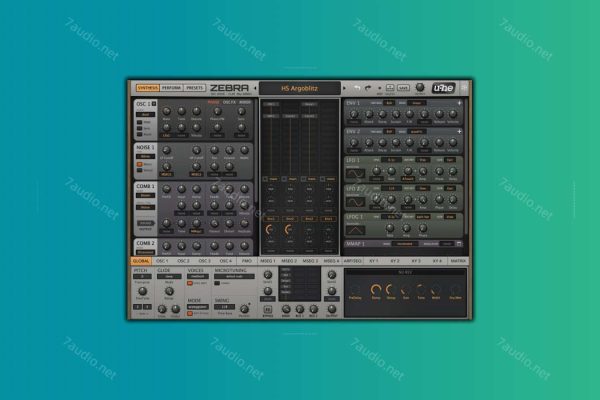
Task: Click the small icon beside OSC 1 title
Action: pyautogui.click(x=154, y=104)
